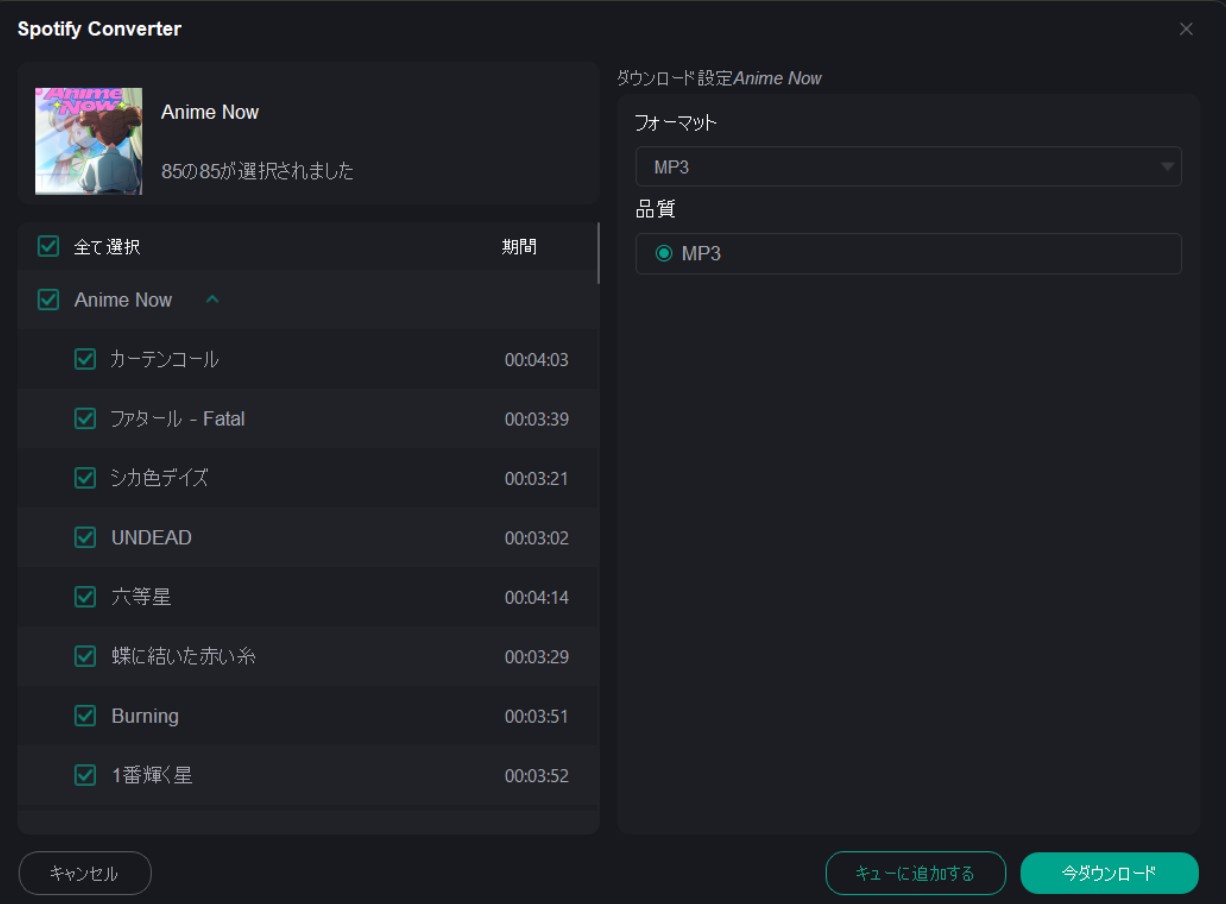Uncheck the 1番輝く星 track checkbox
Screen dimensions: 1226x904
pyautogui.click(x=85, y=775)
